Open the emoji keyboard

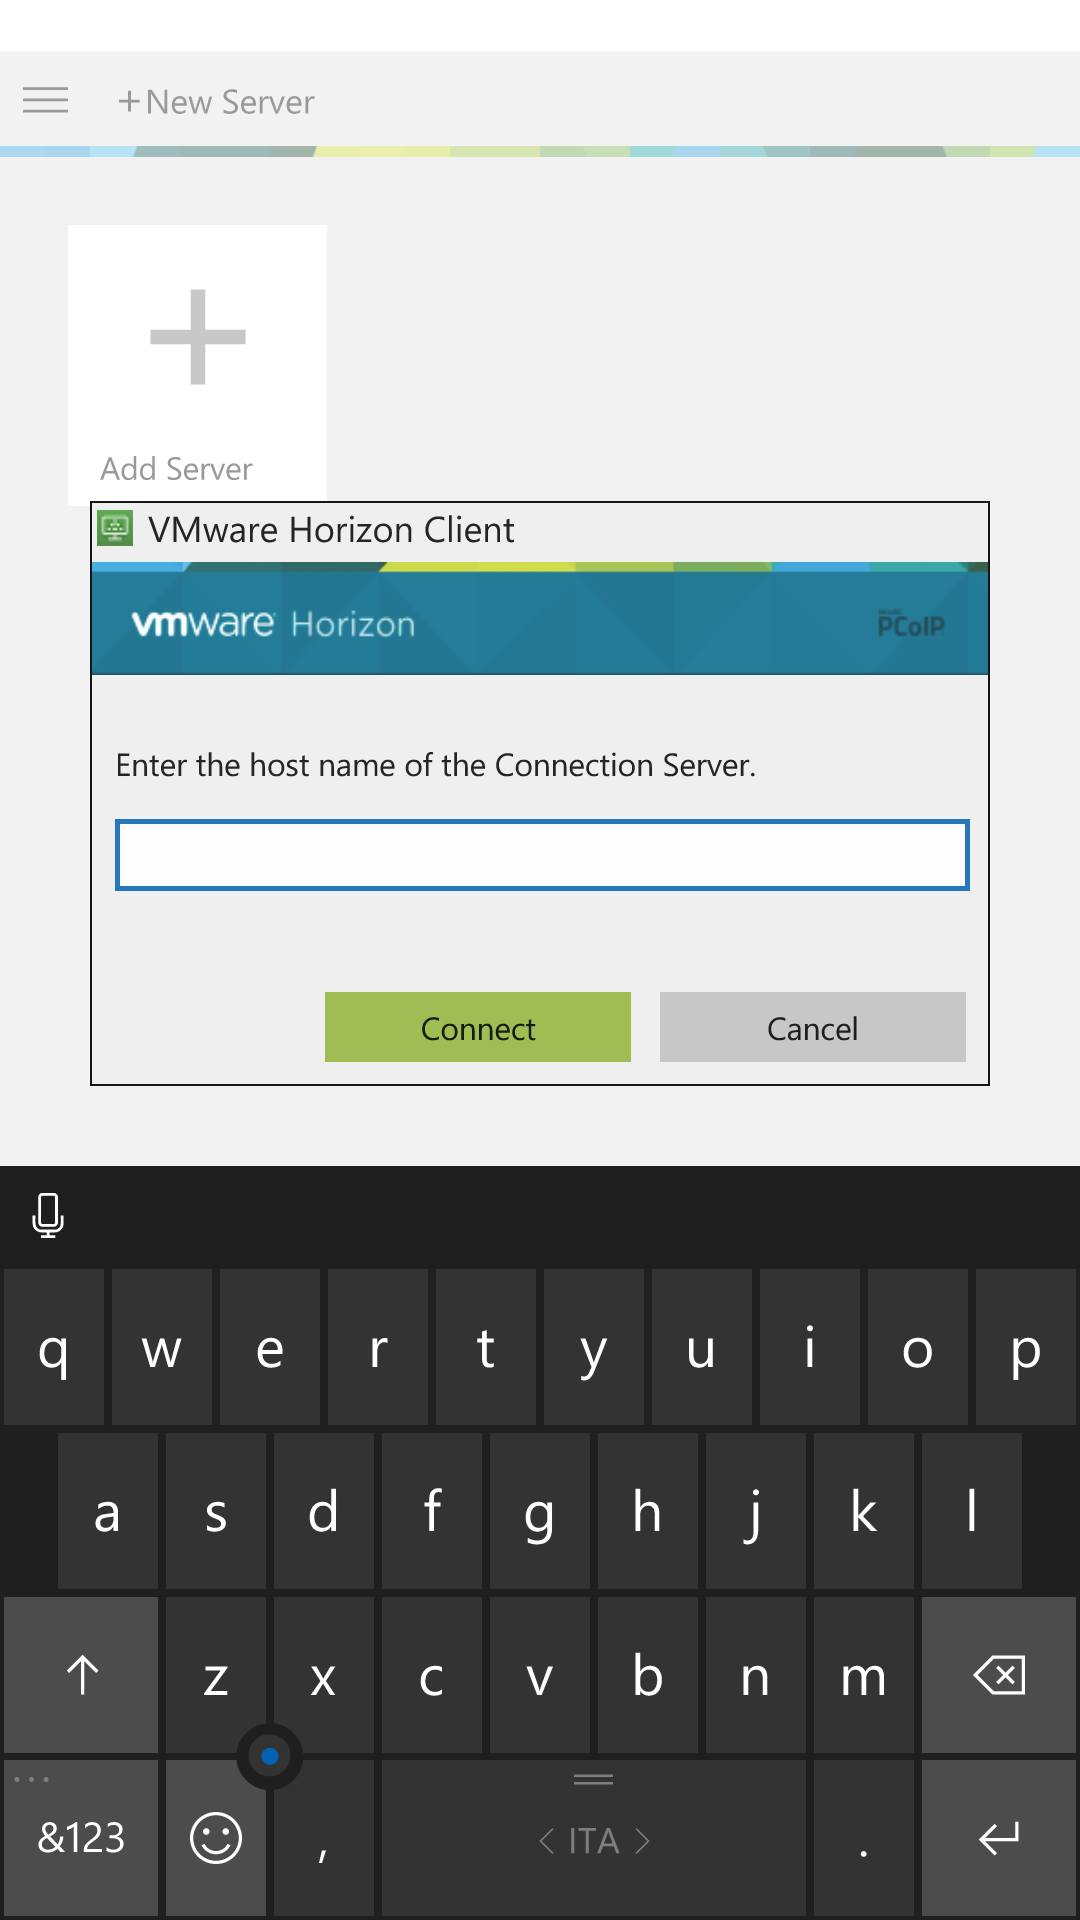click(x=216, y=1838)
